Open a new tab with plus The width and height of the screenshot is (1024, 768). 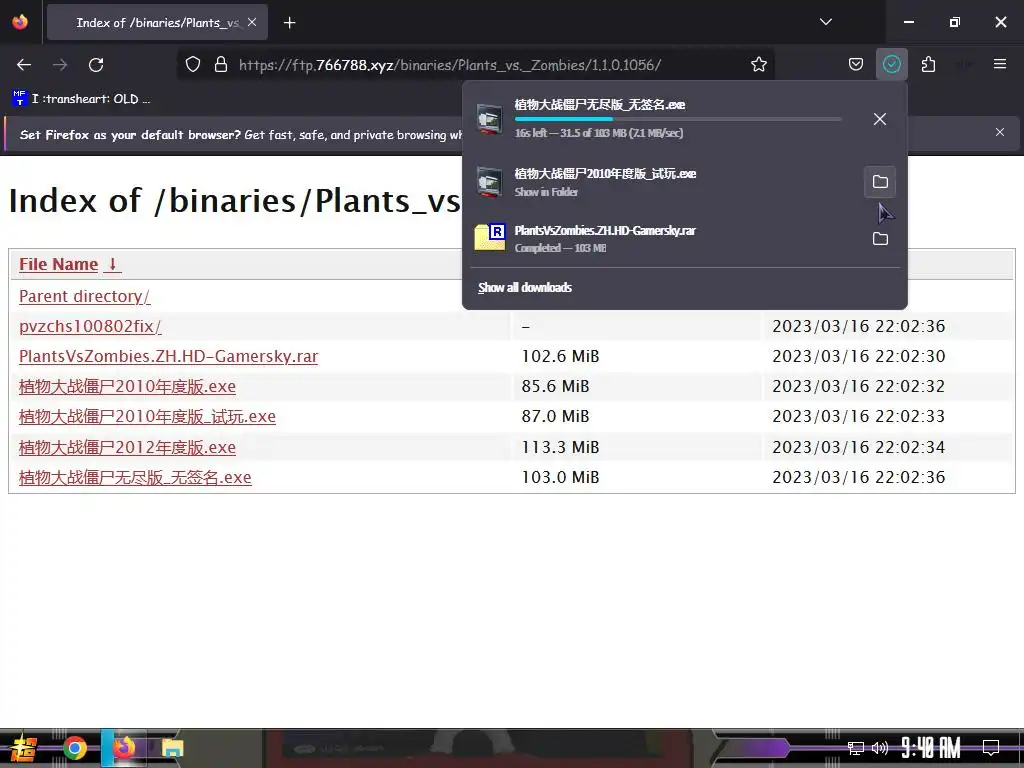(x=289, y=23)
